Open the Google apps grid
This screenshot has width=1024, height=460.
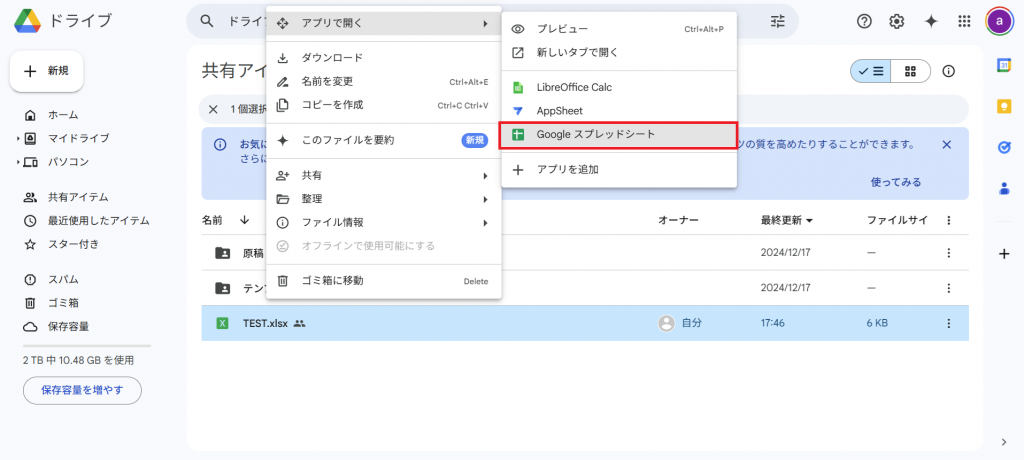click(x=964, y=22)
